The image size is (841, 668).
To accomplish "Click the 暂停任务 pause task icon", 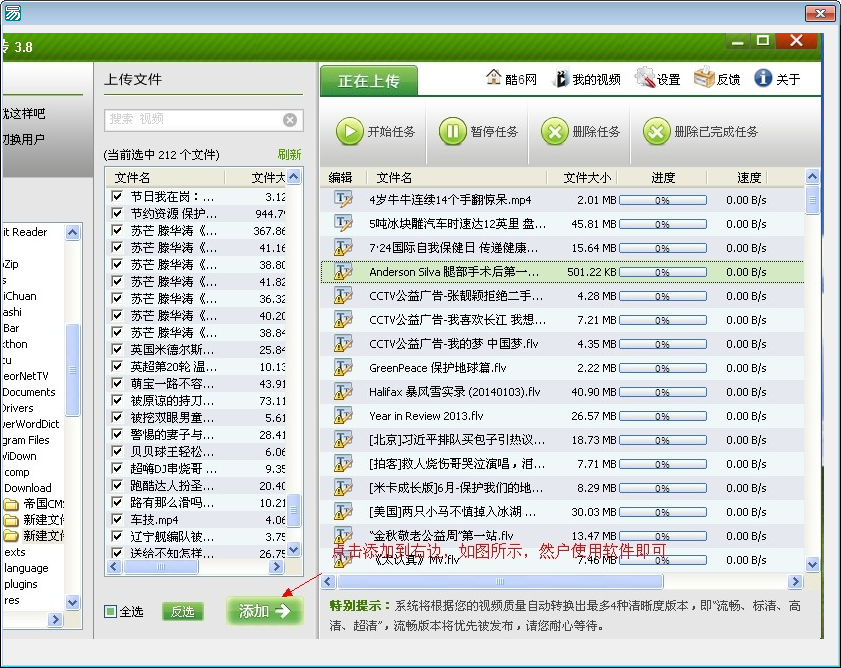I will pyautogui.click(x=452, y=131).
